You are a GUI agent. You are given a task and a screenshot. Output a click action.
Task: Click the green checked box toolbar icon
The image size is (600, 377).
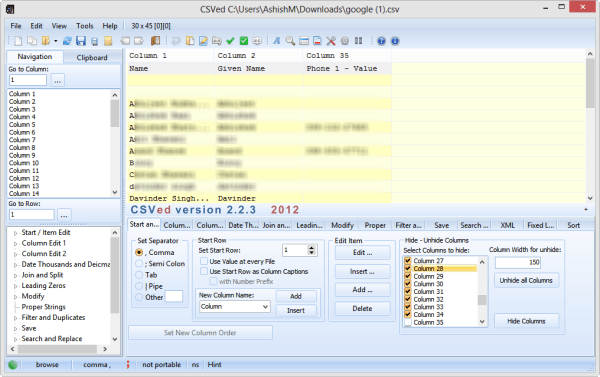[x=243, y=41]
